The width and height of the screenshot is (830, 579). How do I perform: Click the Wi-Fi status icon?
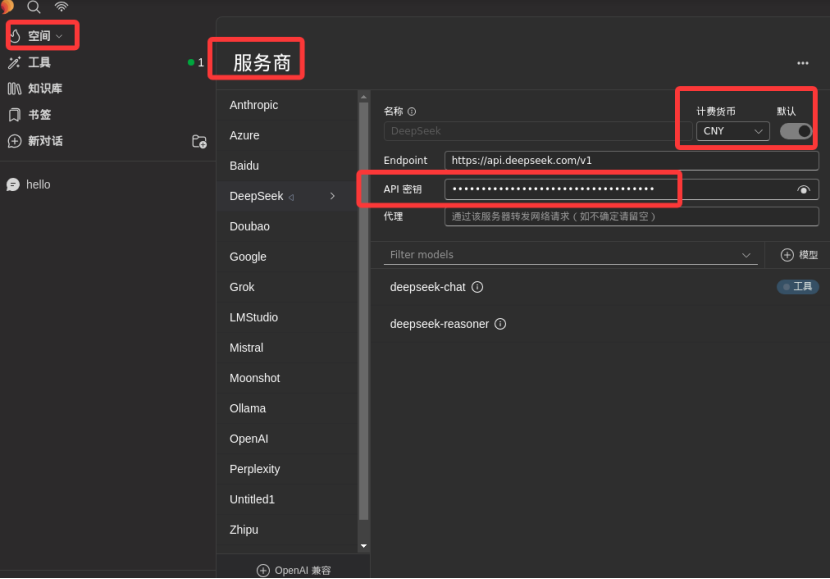tap(61, 6)
